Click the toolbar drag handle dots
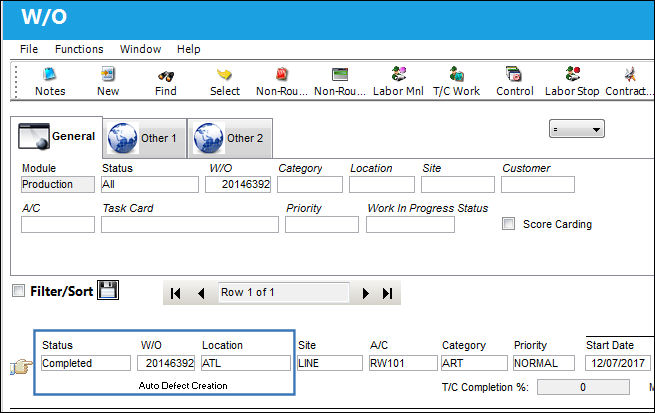The width and height of the screenshot is (655, 413). (x=16, y=82)
